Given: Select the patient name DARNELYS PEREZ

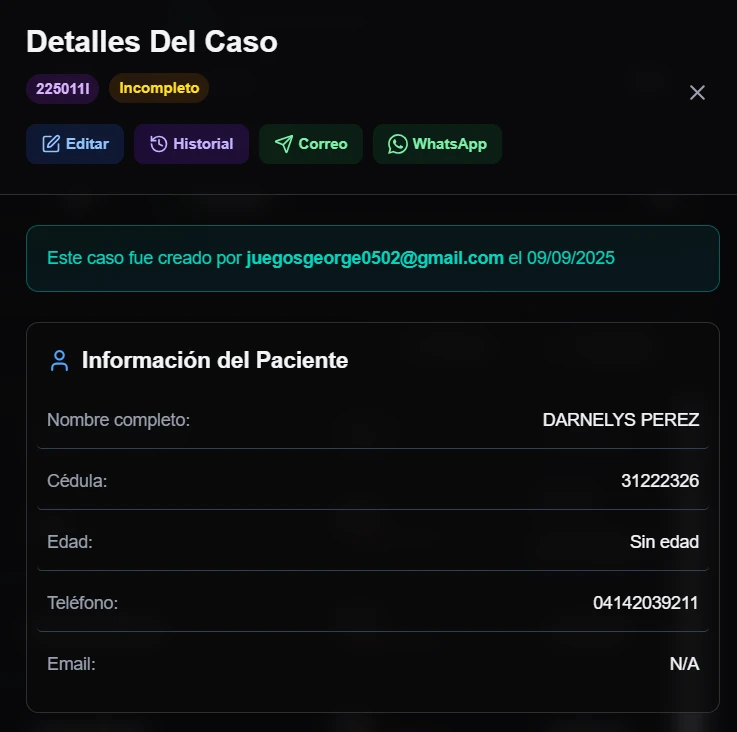Looking at the screenshot, I should click(620, 420).
